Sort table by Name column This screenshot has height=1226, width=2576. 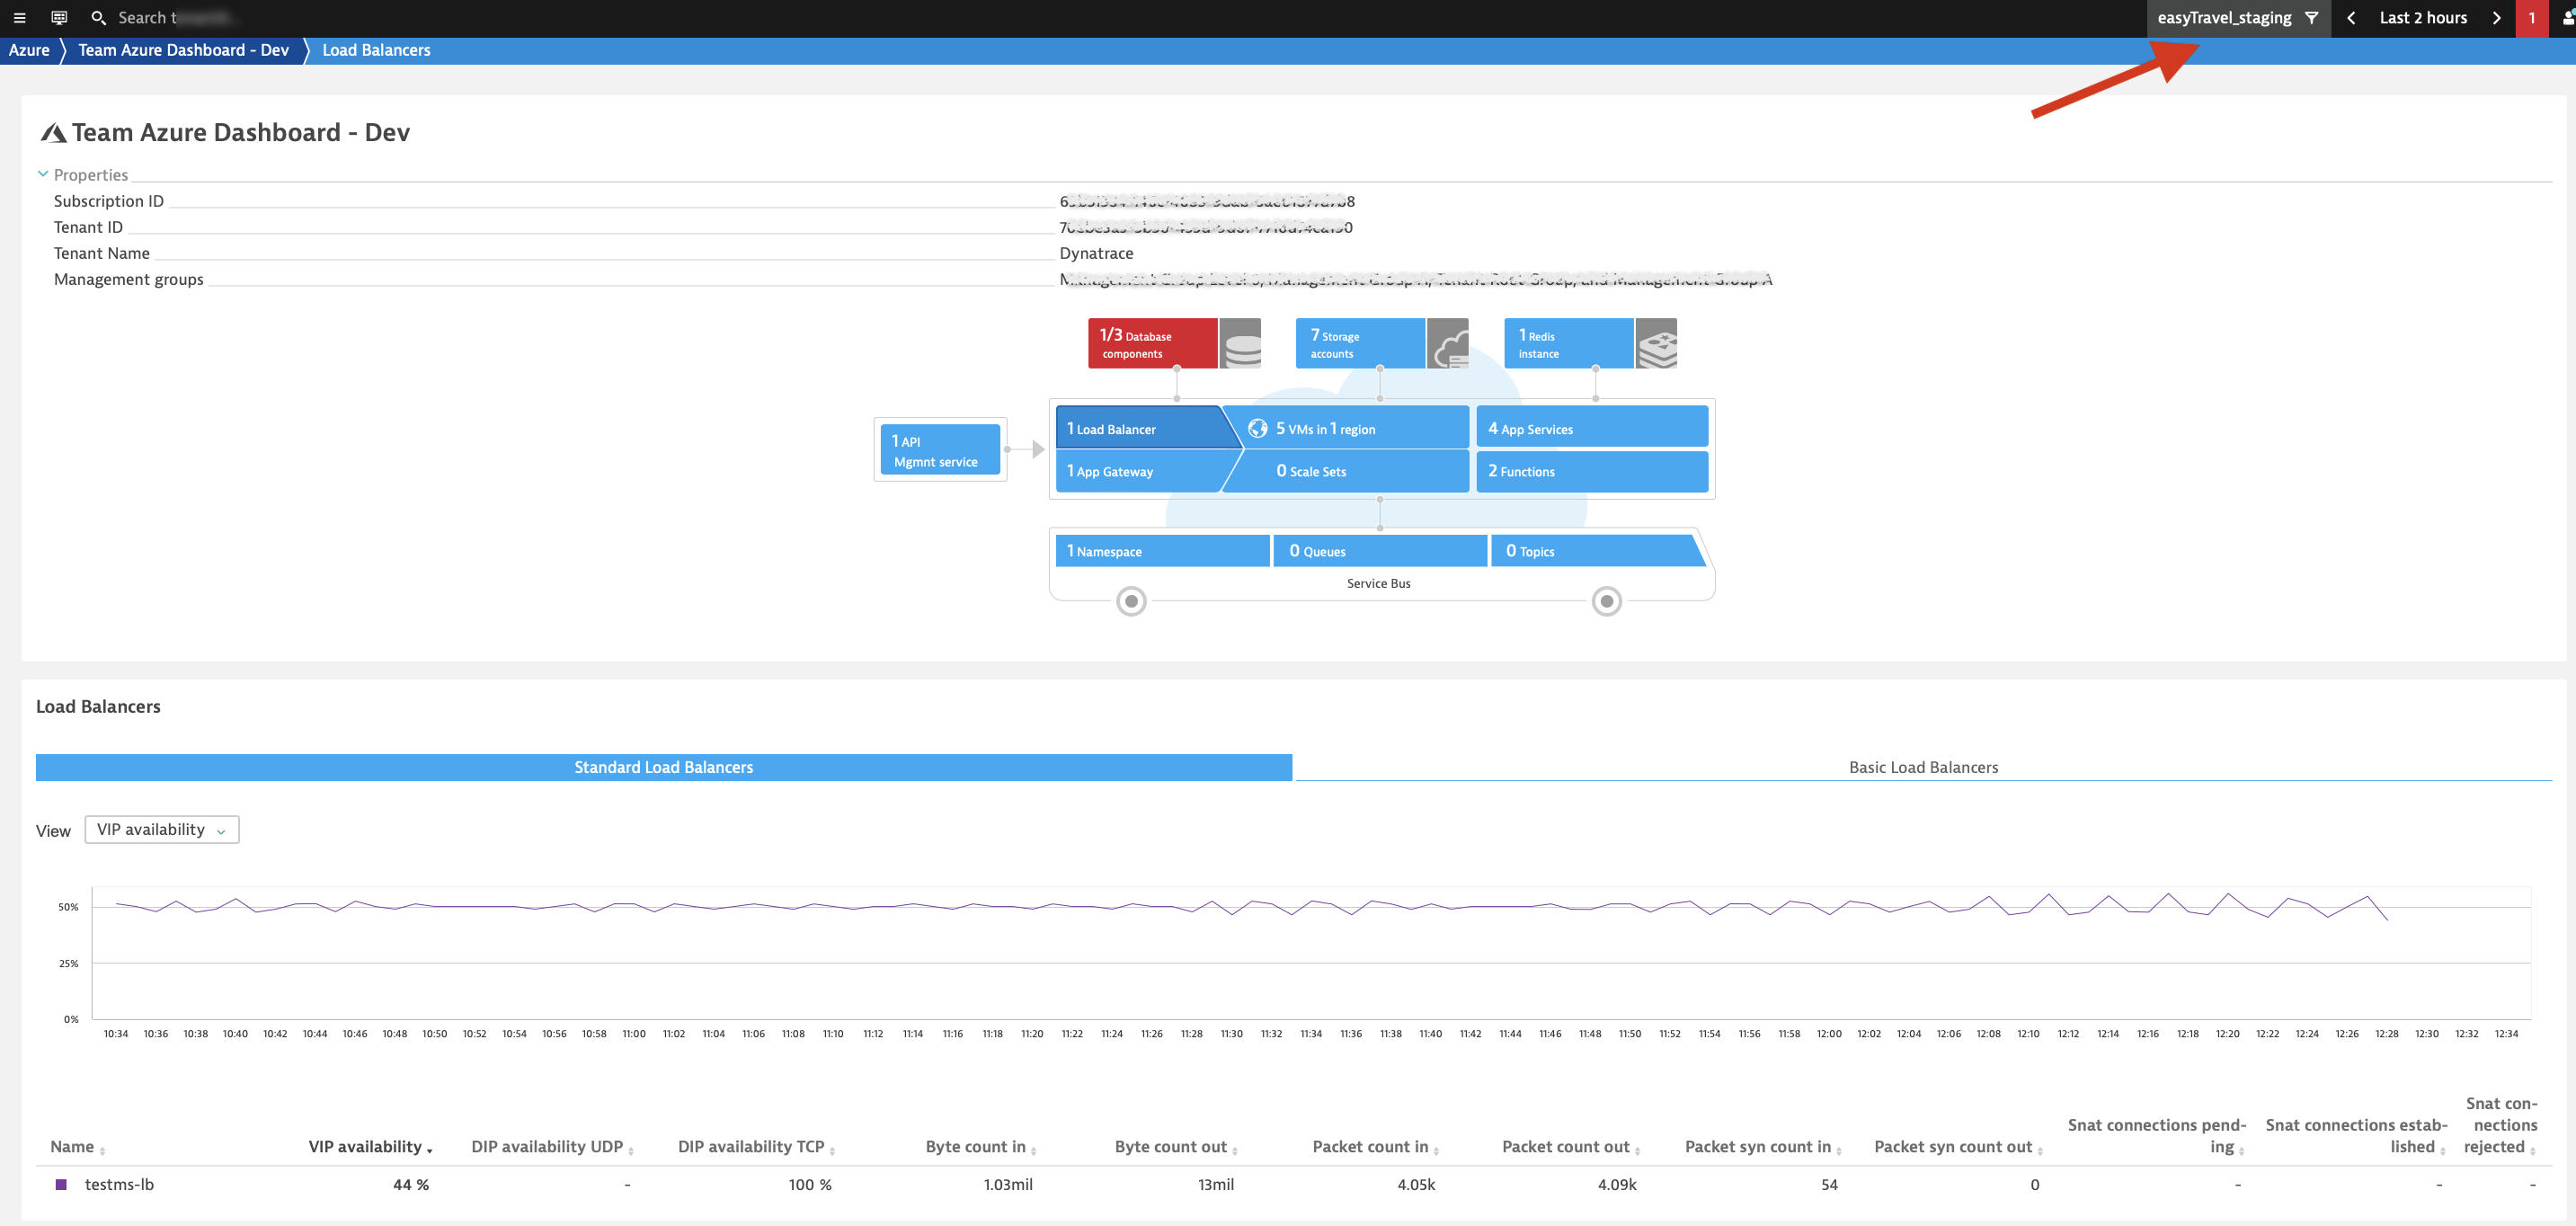coord(77,1146)
